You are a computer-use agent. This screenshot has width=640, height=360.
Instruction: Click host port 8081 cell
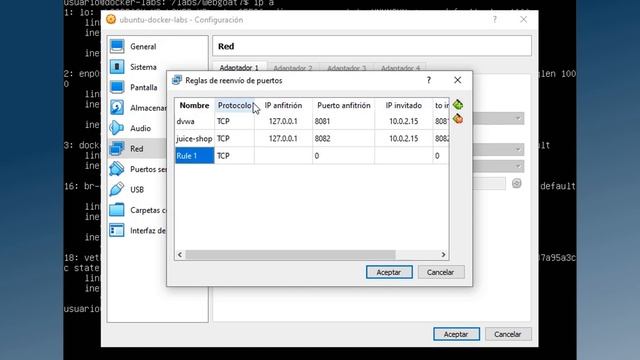click(344, 121)
